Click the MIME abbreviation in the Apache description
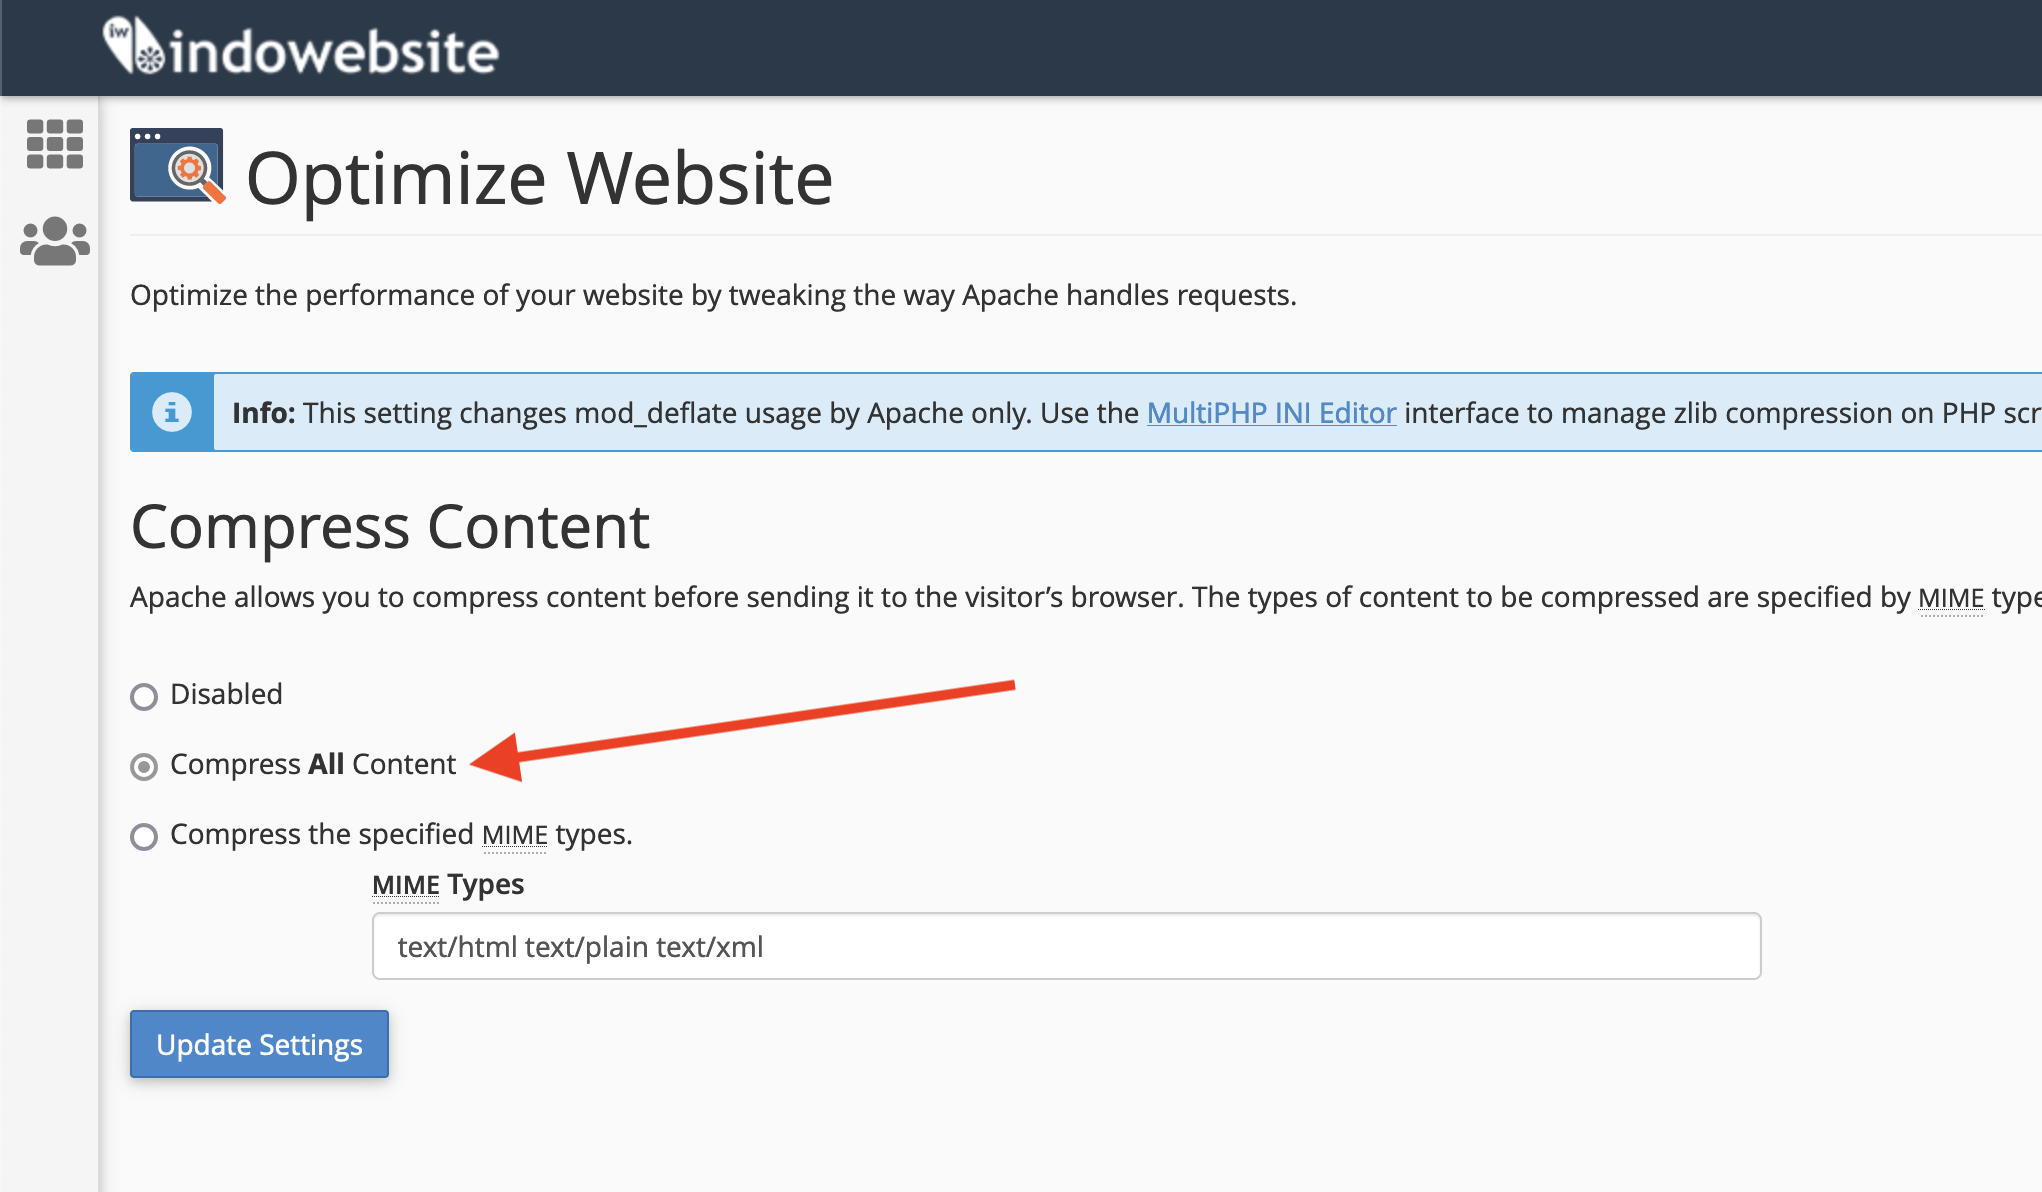Screen dimensions: 2042x1192 [x=1950, y=598]
